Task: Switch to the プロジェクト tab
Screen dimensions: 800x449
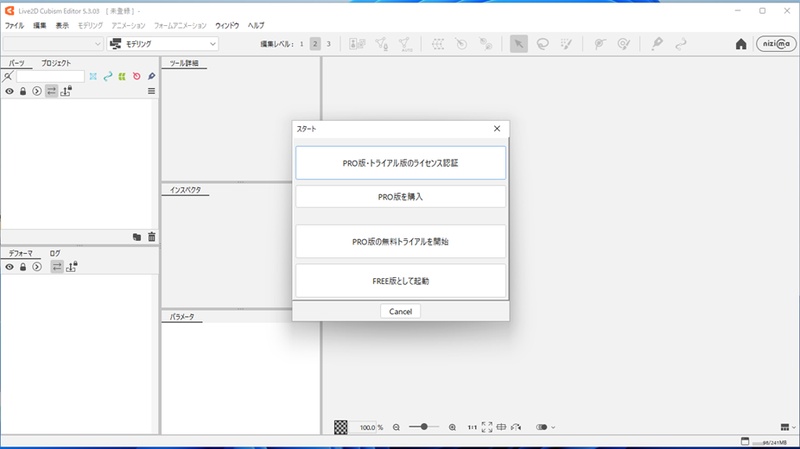Action: coord(56,63)
